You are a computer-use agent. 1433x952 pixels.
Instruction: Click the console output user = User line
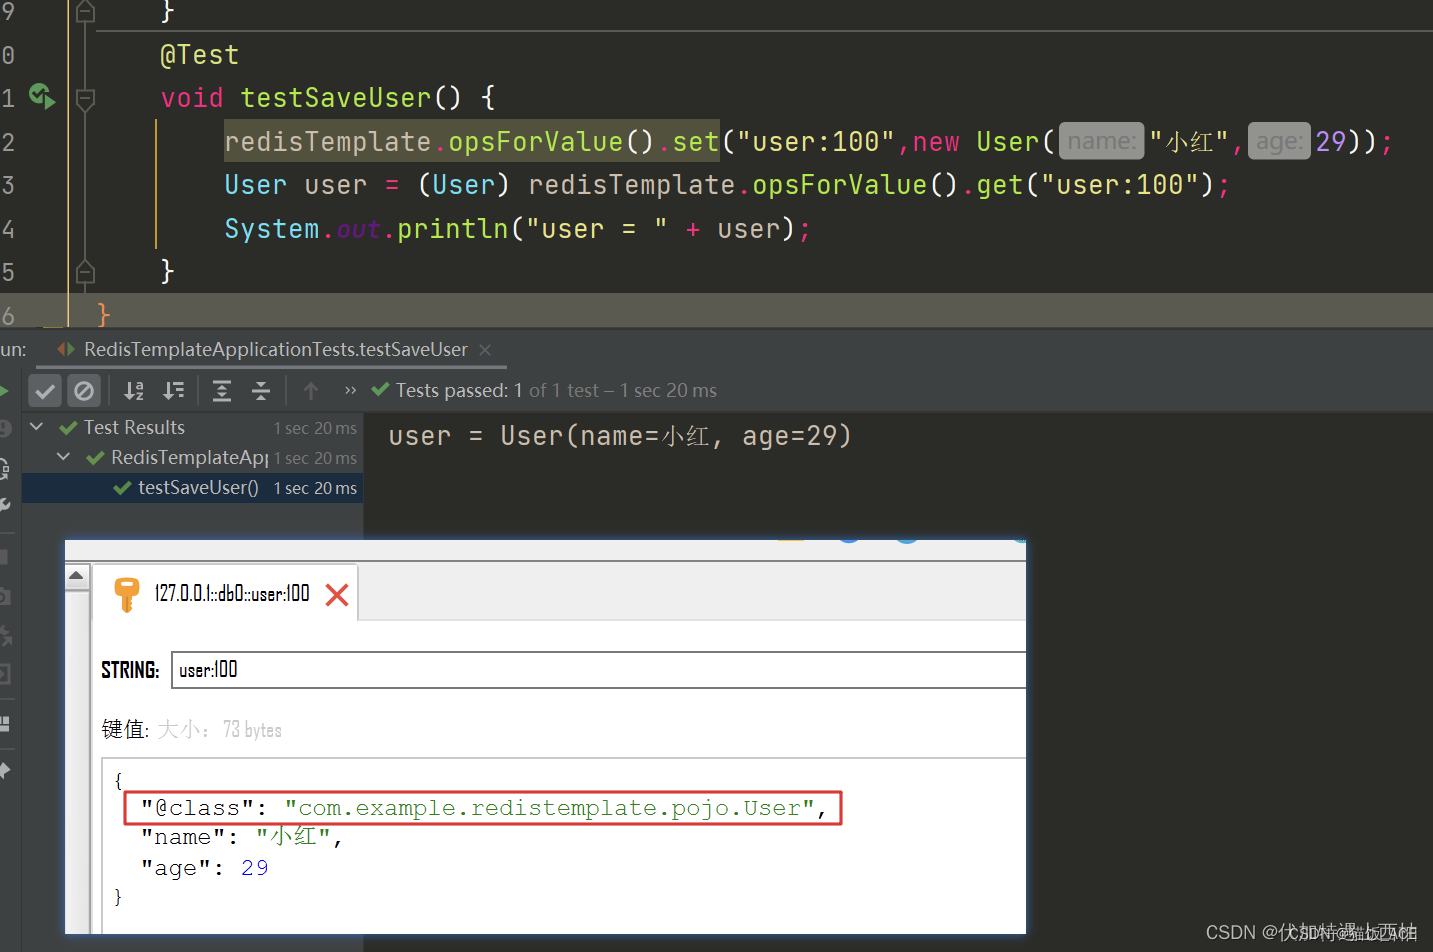[x=620, y=436]
